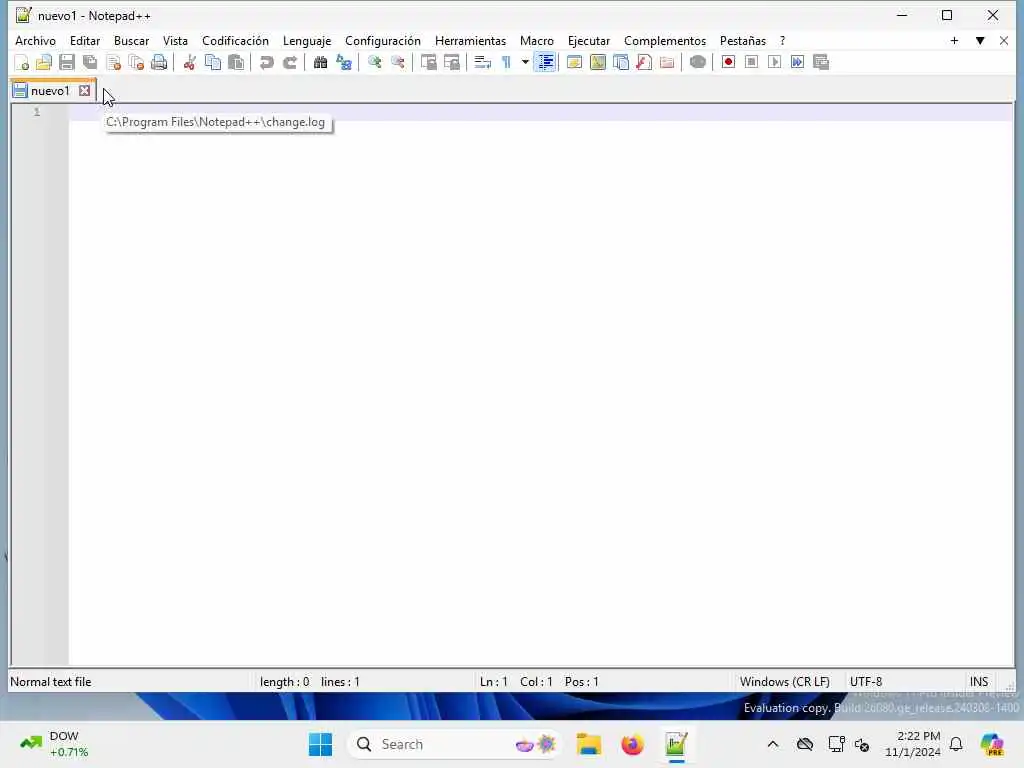Click the macro playback icon
This screenshot has height=768, width=1024.
tap(775, 63)
